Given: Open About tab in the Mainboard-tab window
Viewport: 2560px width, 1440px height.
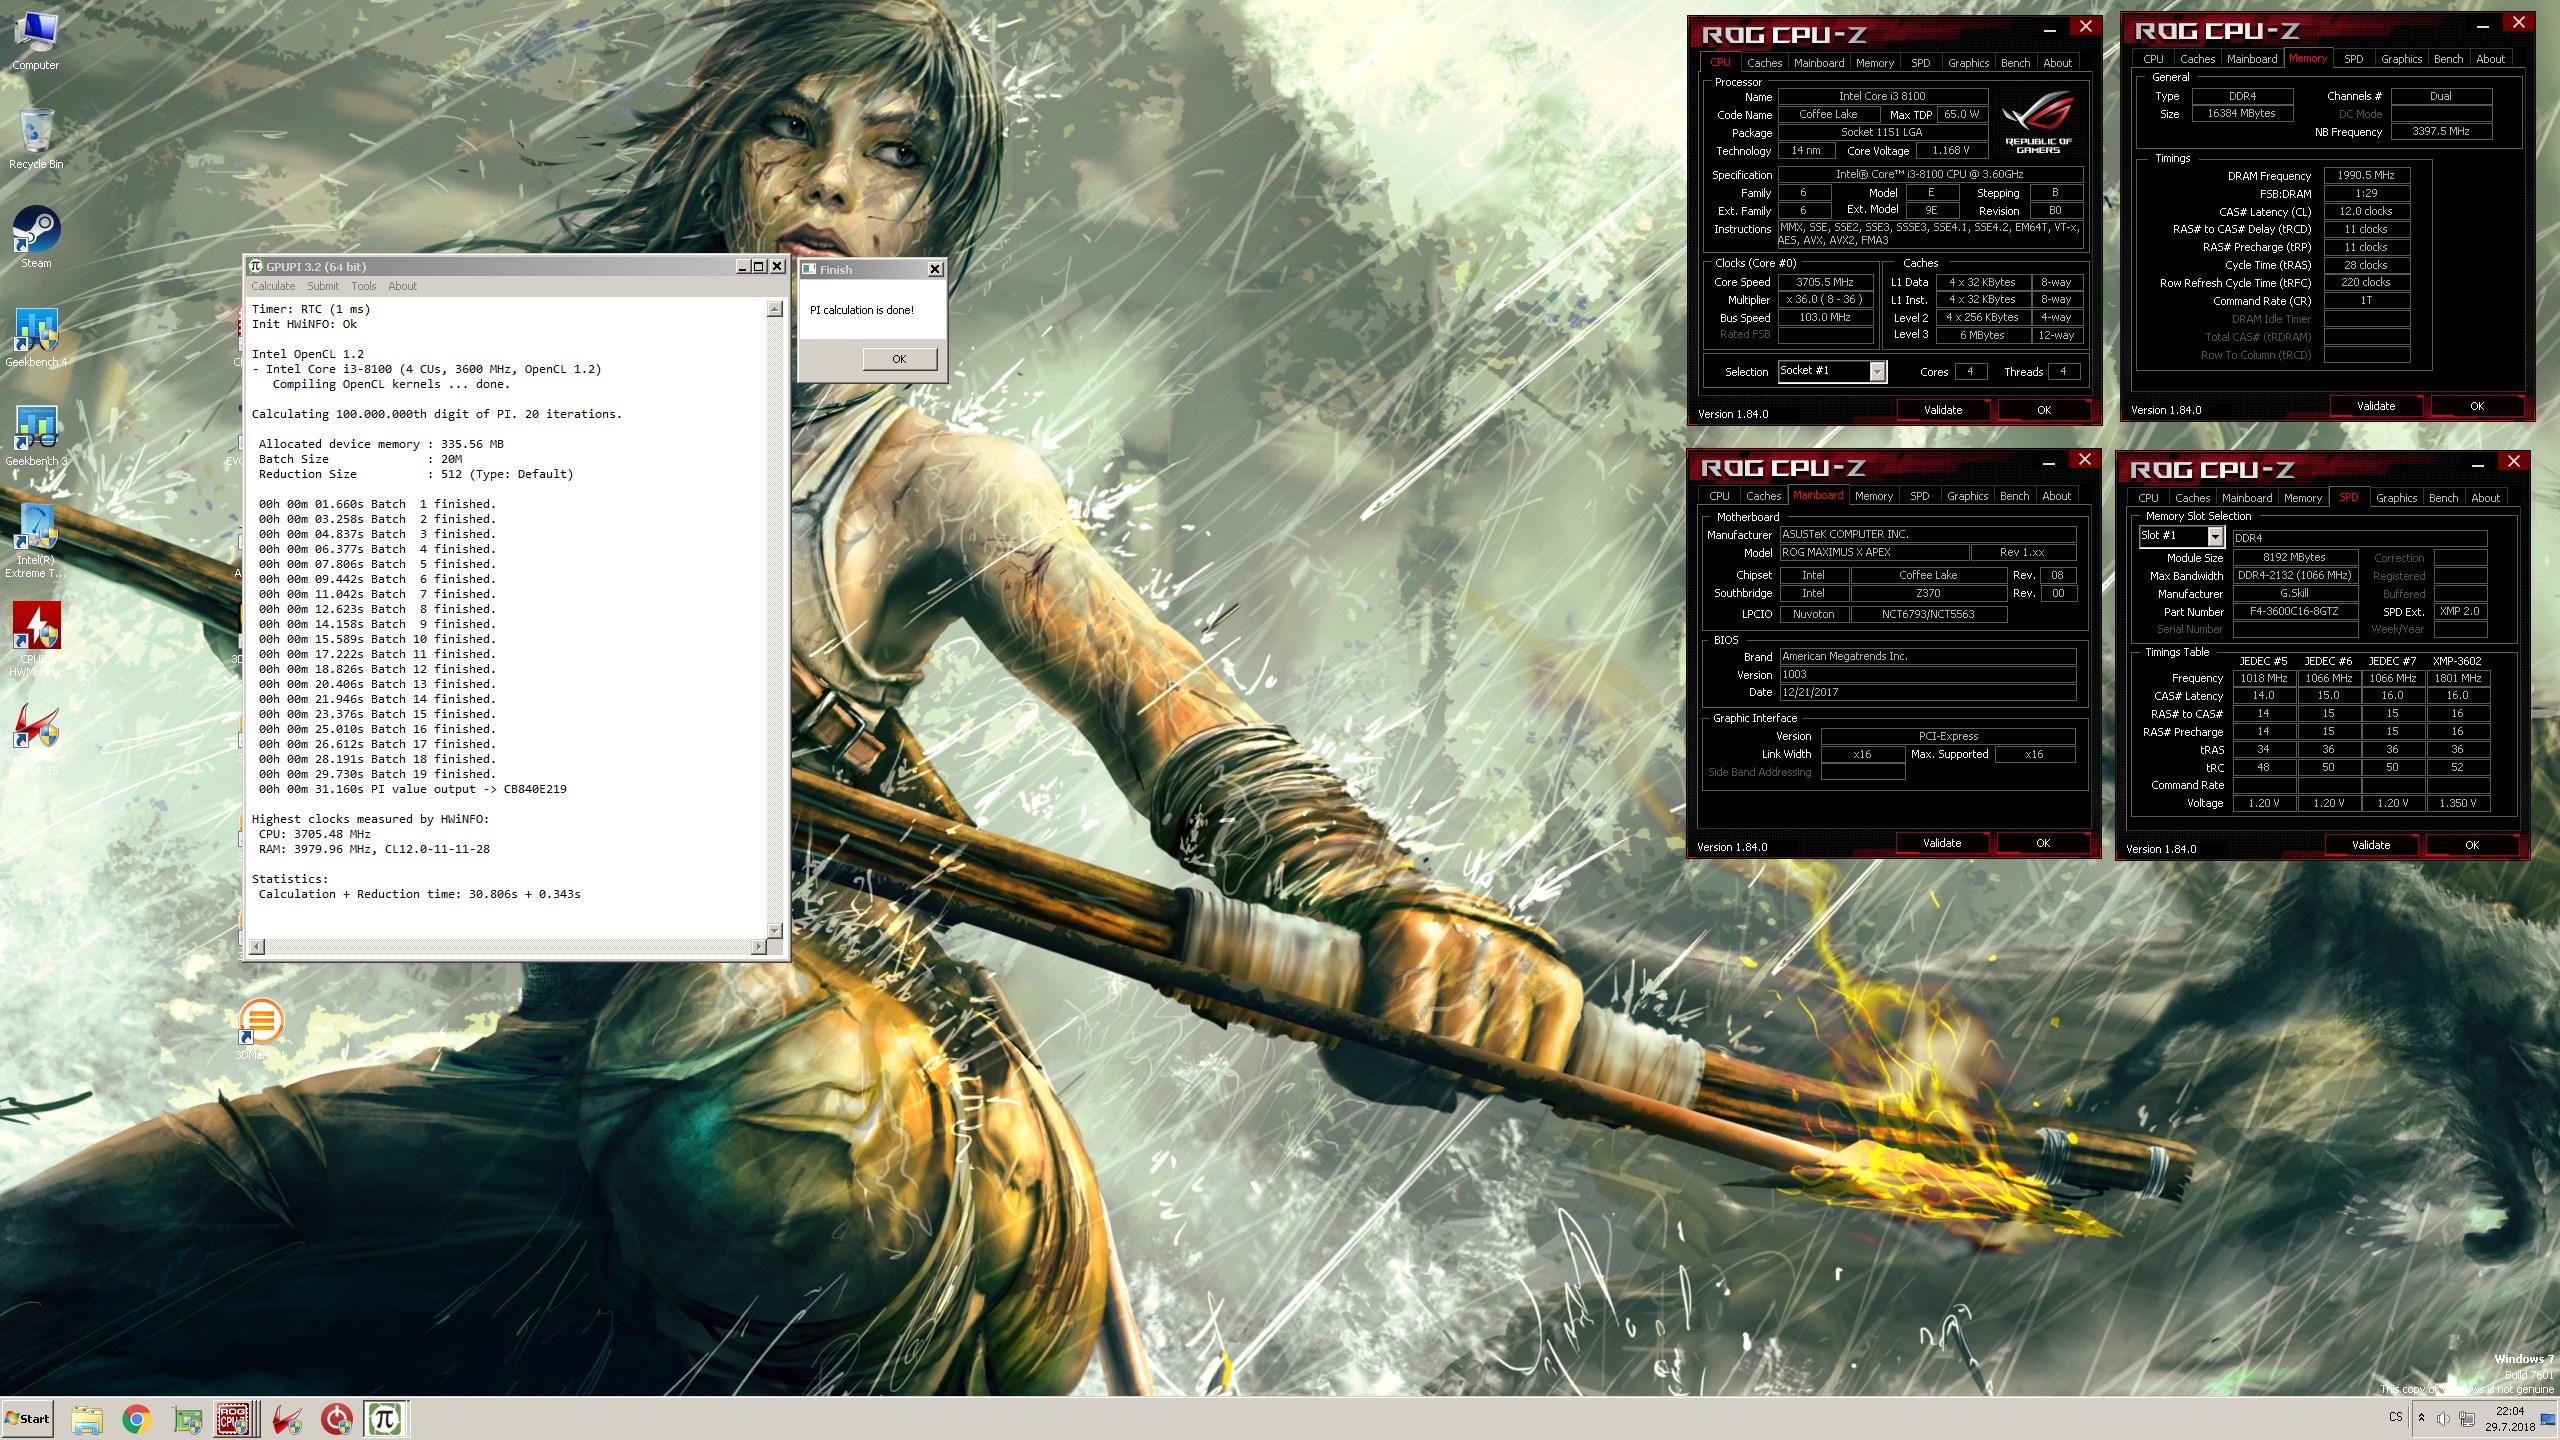Looking at the screenshot, I should click(x=2056, y=496).
